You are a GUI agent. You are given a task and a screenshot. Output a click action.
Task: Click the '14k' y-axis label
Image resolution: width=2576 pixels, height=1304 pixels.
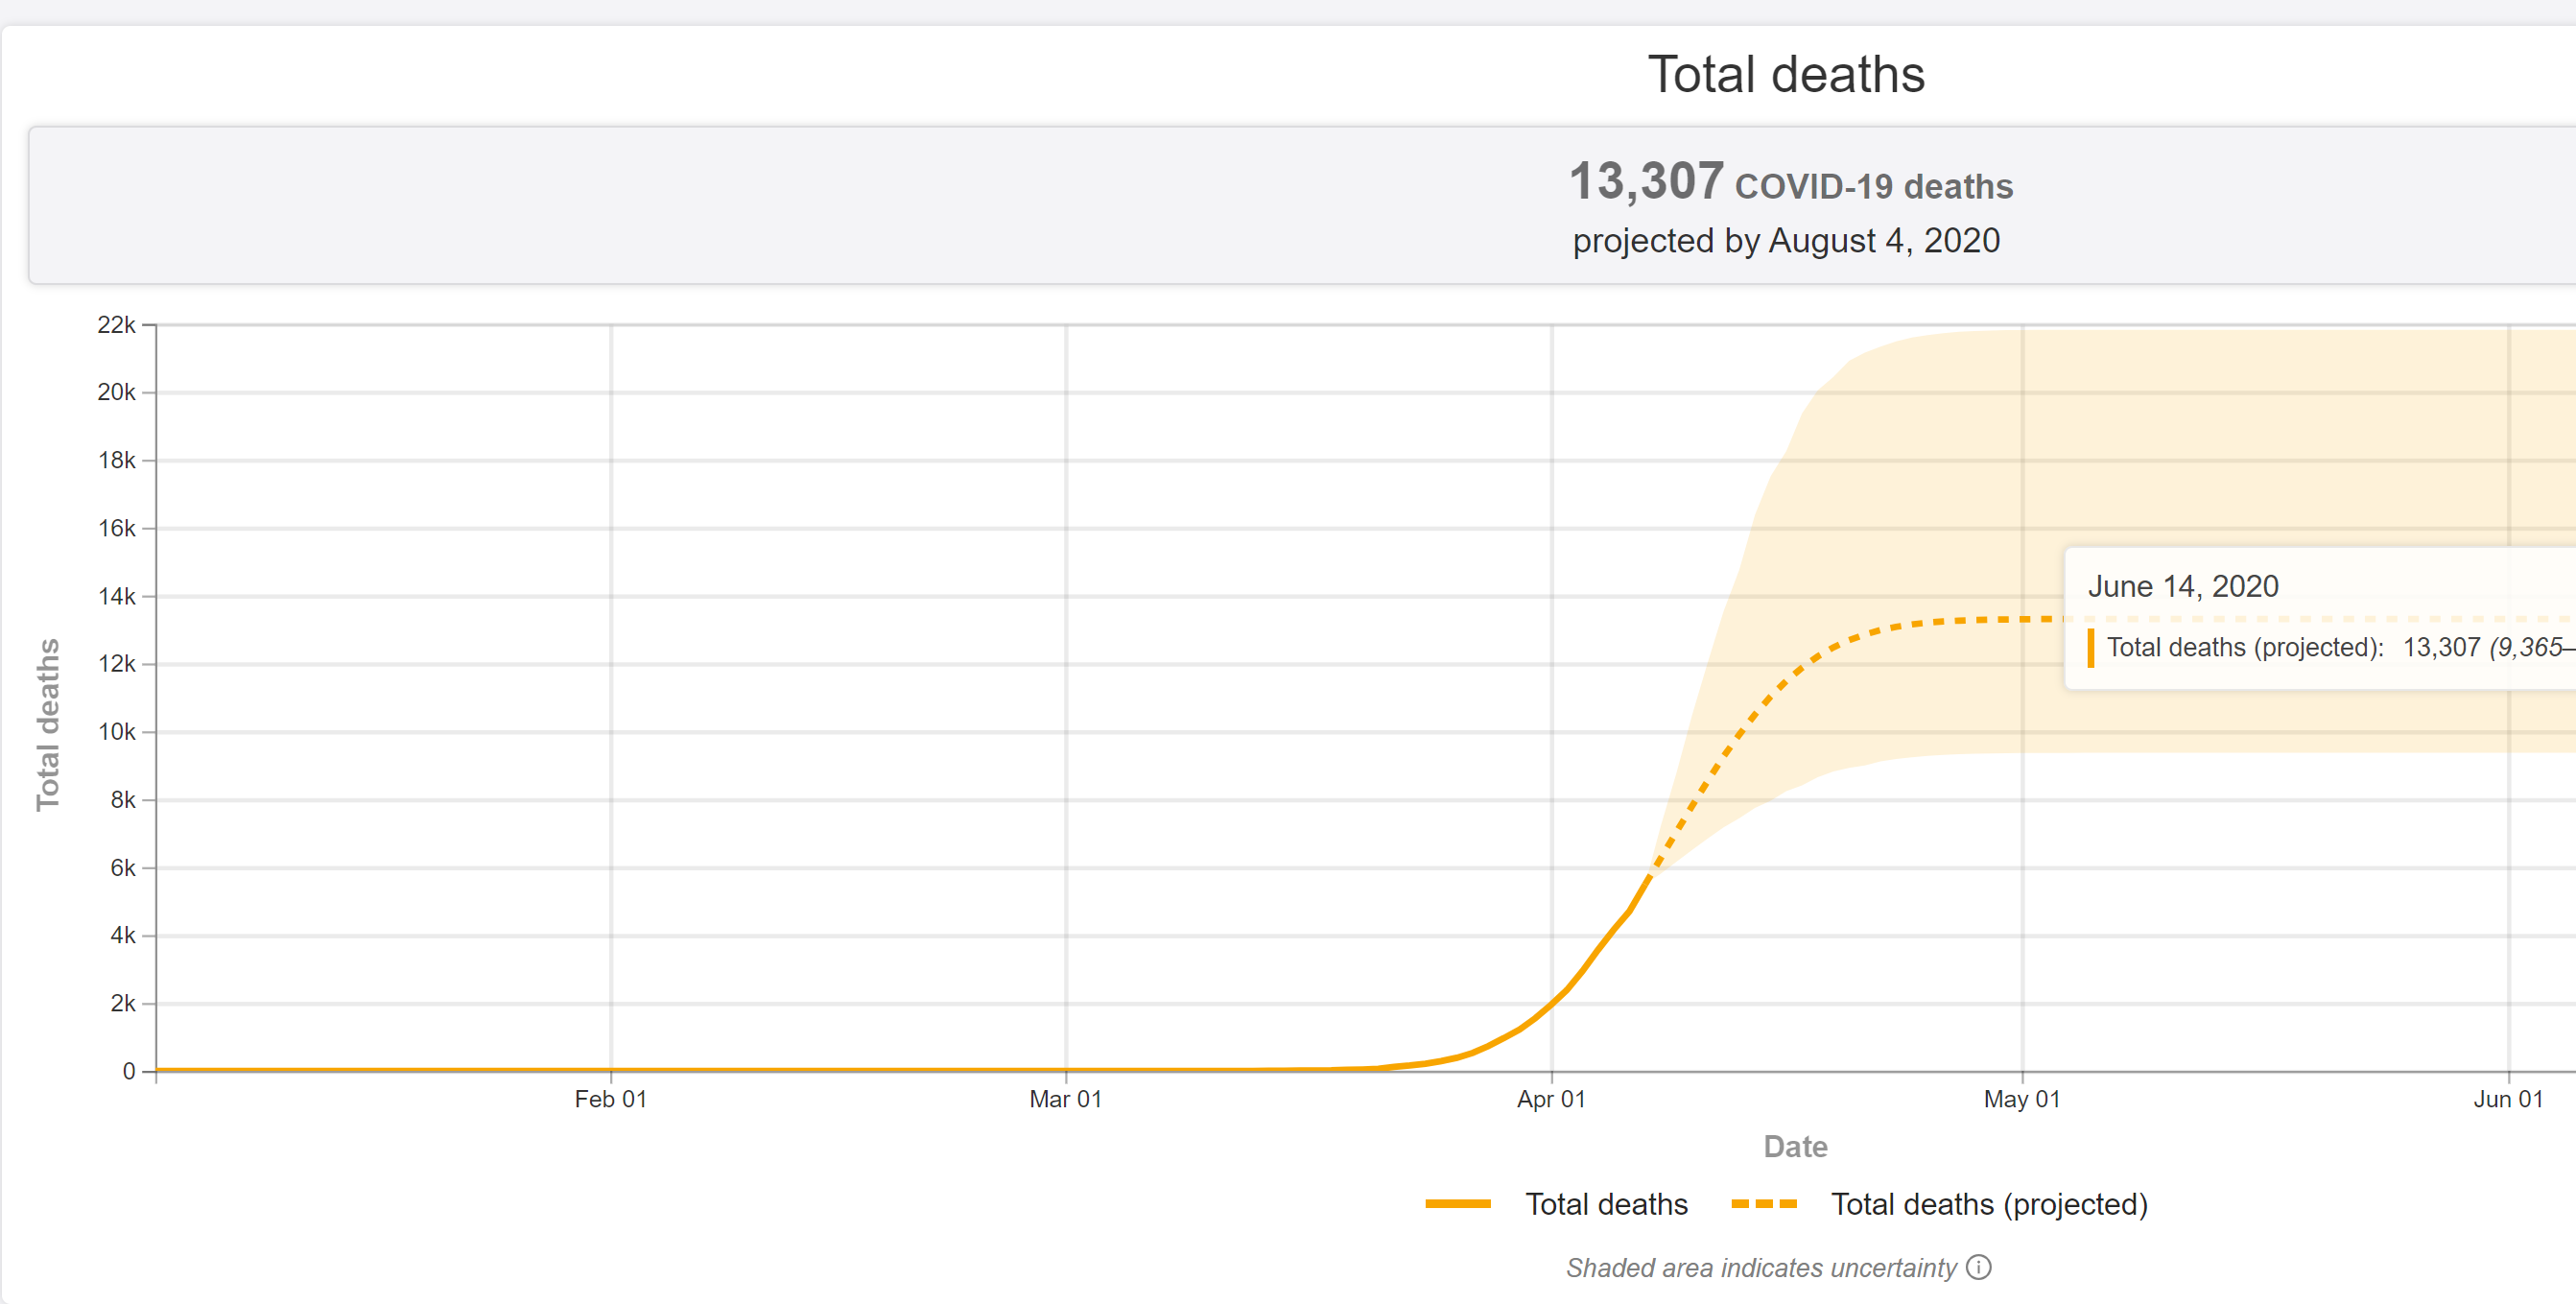pyautogui.click(x=116, y=597)
